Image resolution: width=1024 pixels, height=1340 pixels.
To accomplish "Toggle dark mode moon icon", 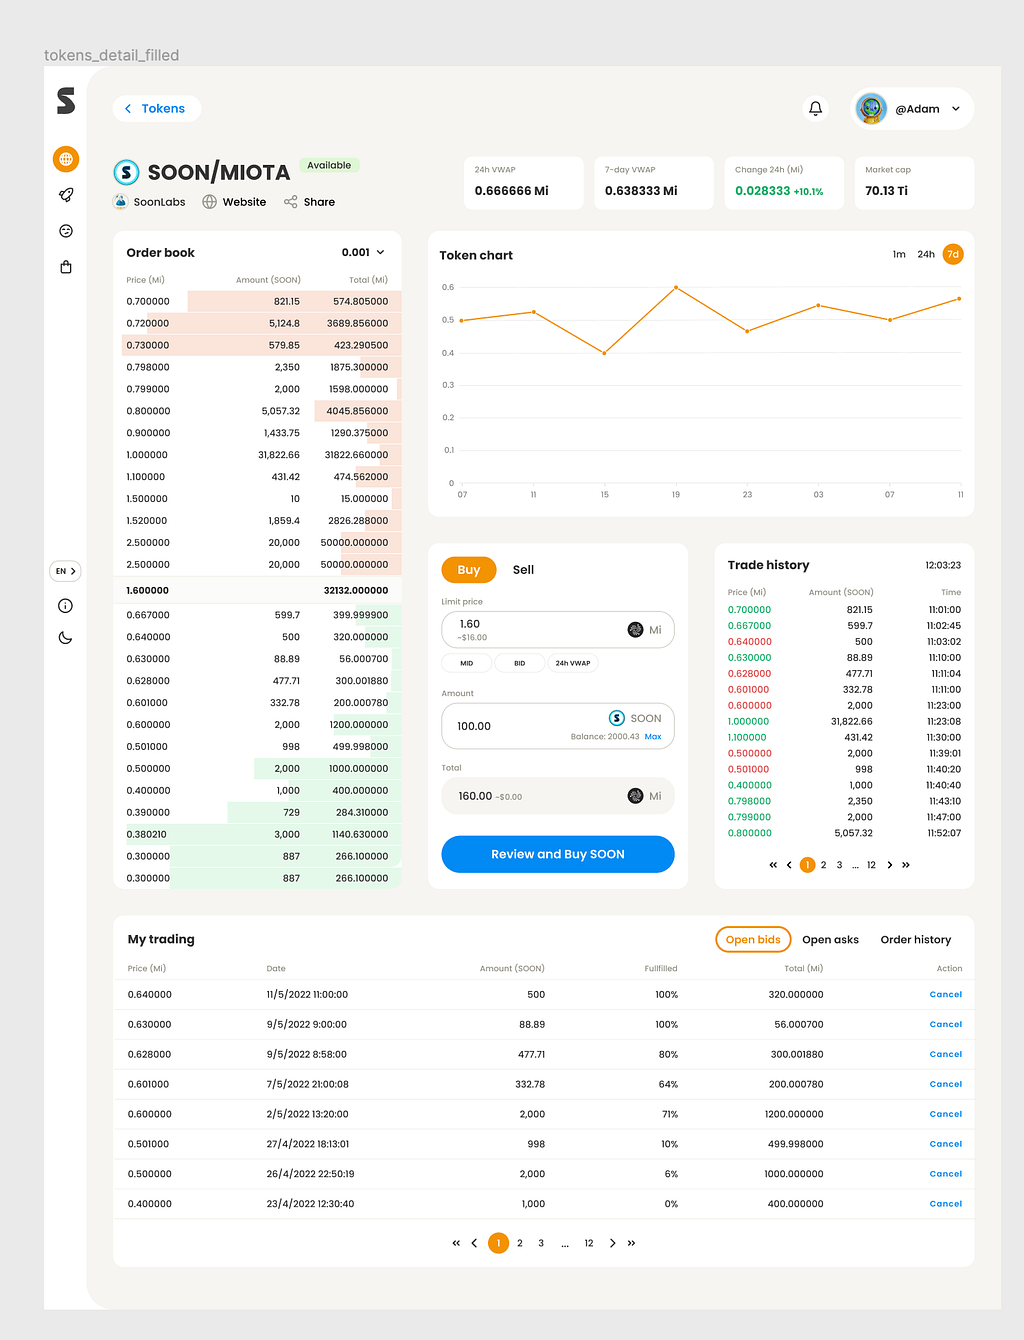I will coord(66,638).
